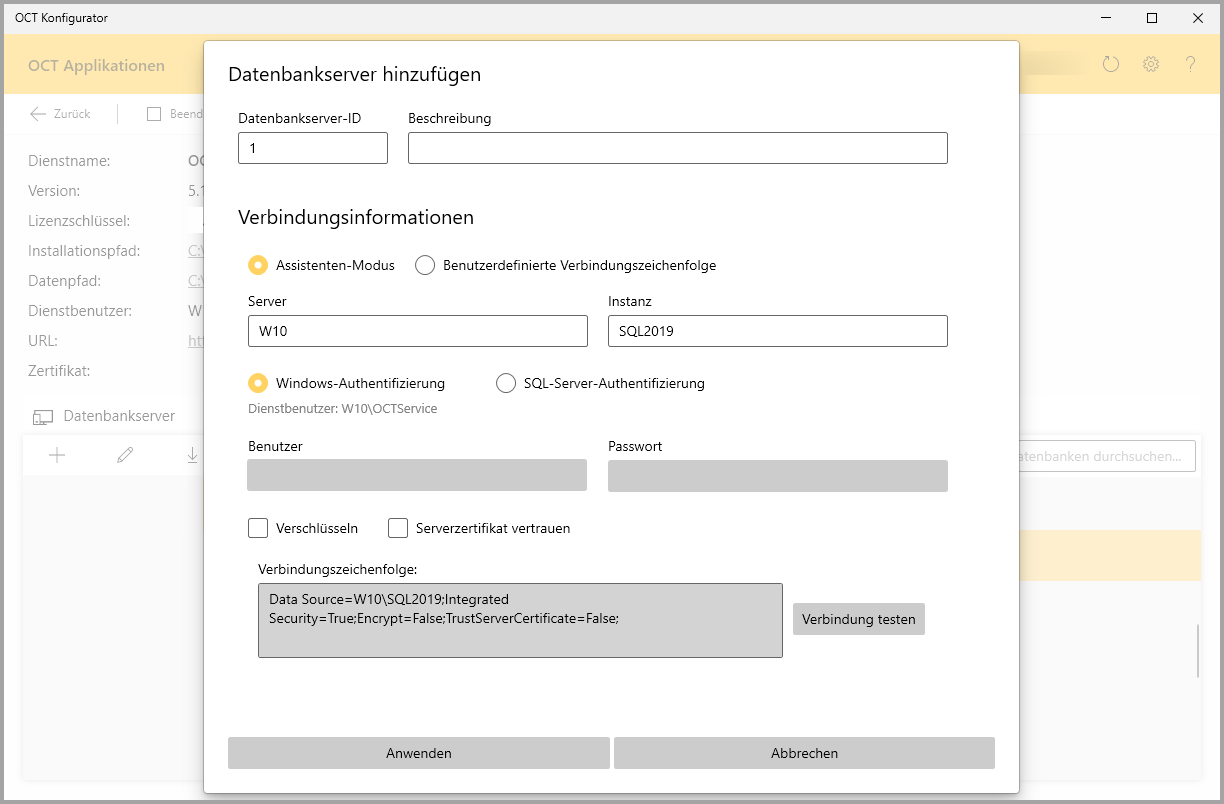Click the help question mark icon
Image resolution: width=1224 pixels, height=804 pixels.
[1190, 65]
